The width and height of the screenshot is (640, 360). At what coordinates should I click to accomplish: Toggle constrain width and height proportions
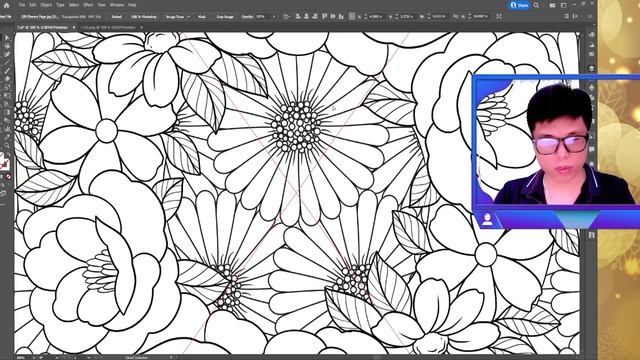pyautogui.click(x=456, y=17)
